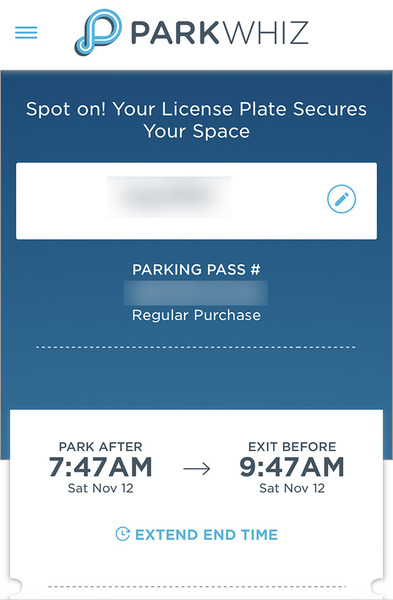393x600 pixels.
Task: Tap the Spot on! License Plate headline
Action: coord(196,120)
